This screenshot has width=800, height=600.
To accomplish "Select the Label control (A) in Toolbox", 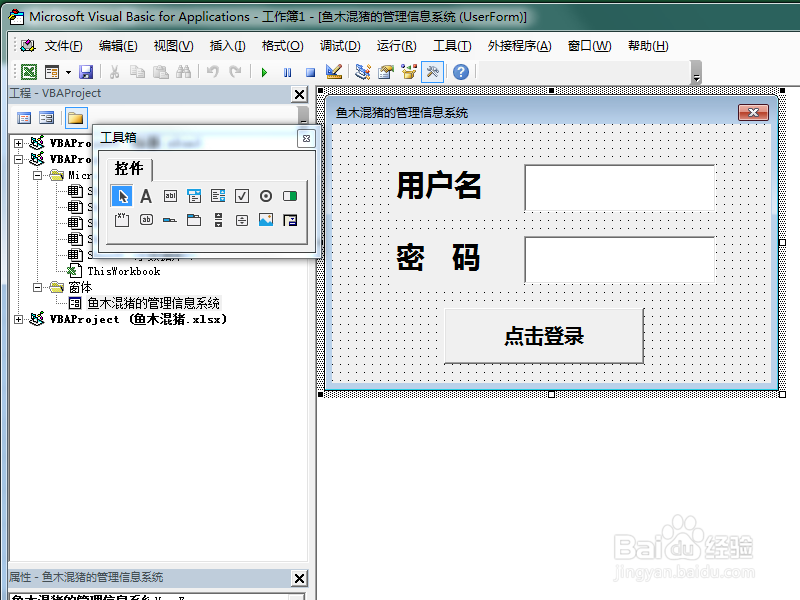I will (x=146, y=196).
